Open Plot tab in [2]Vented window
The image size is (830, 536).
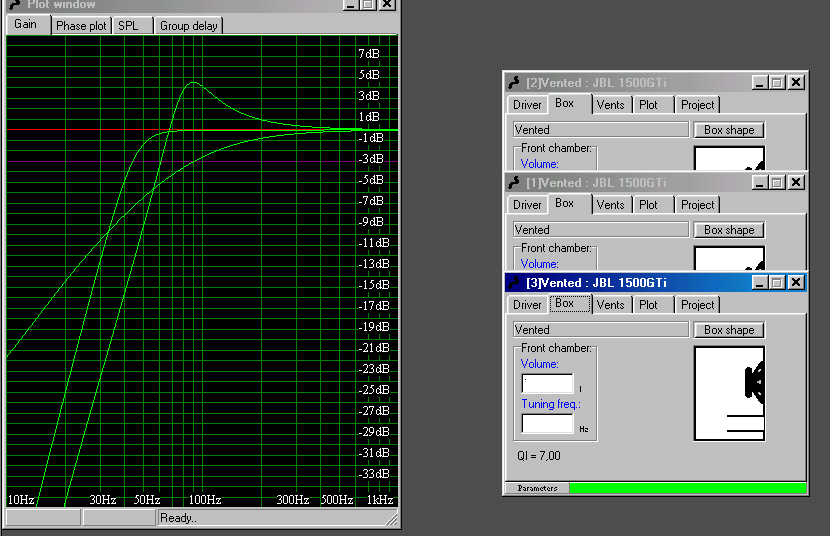click(x=653, y=105)
